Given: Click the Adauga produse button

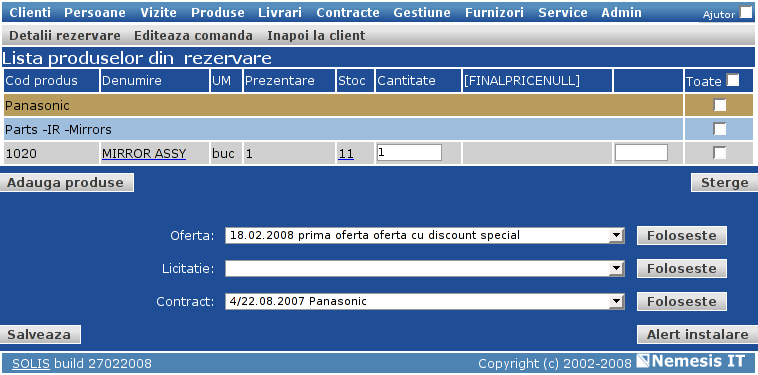Looking at the screenshot, I should (67, 183).
